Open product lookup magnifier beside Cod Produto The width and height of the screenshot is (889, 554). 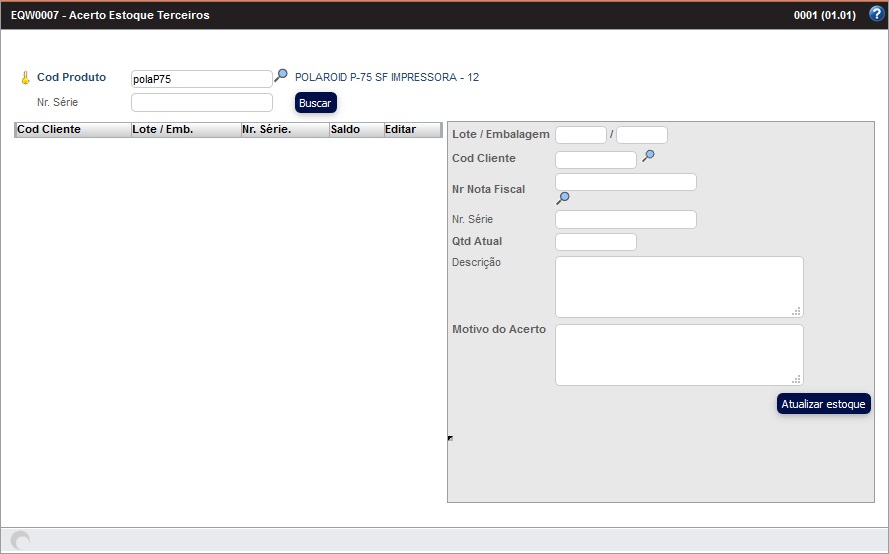tap(281, 75)
